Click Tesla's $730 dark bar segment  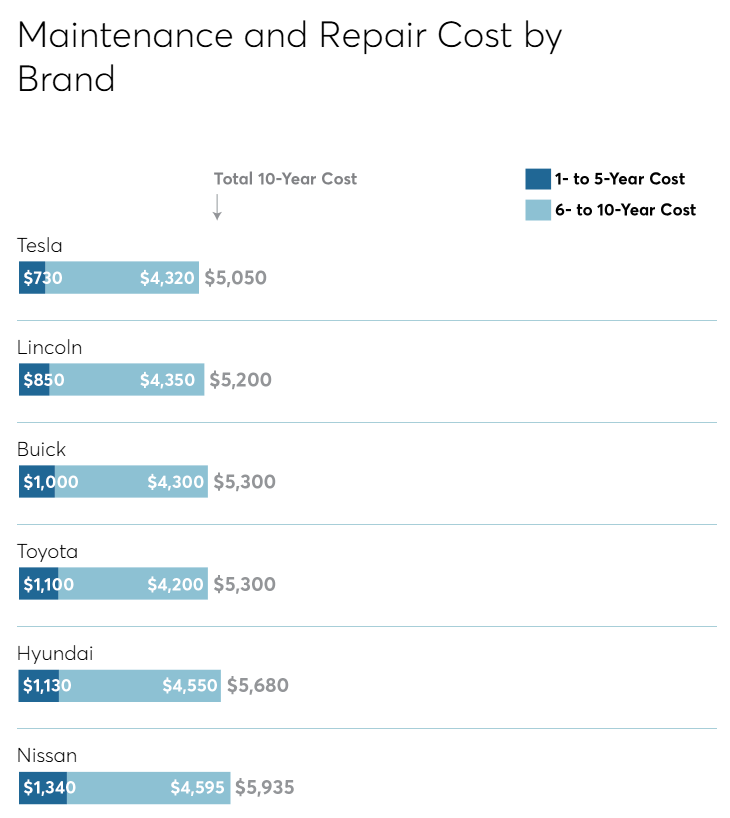click(32, 278)
